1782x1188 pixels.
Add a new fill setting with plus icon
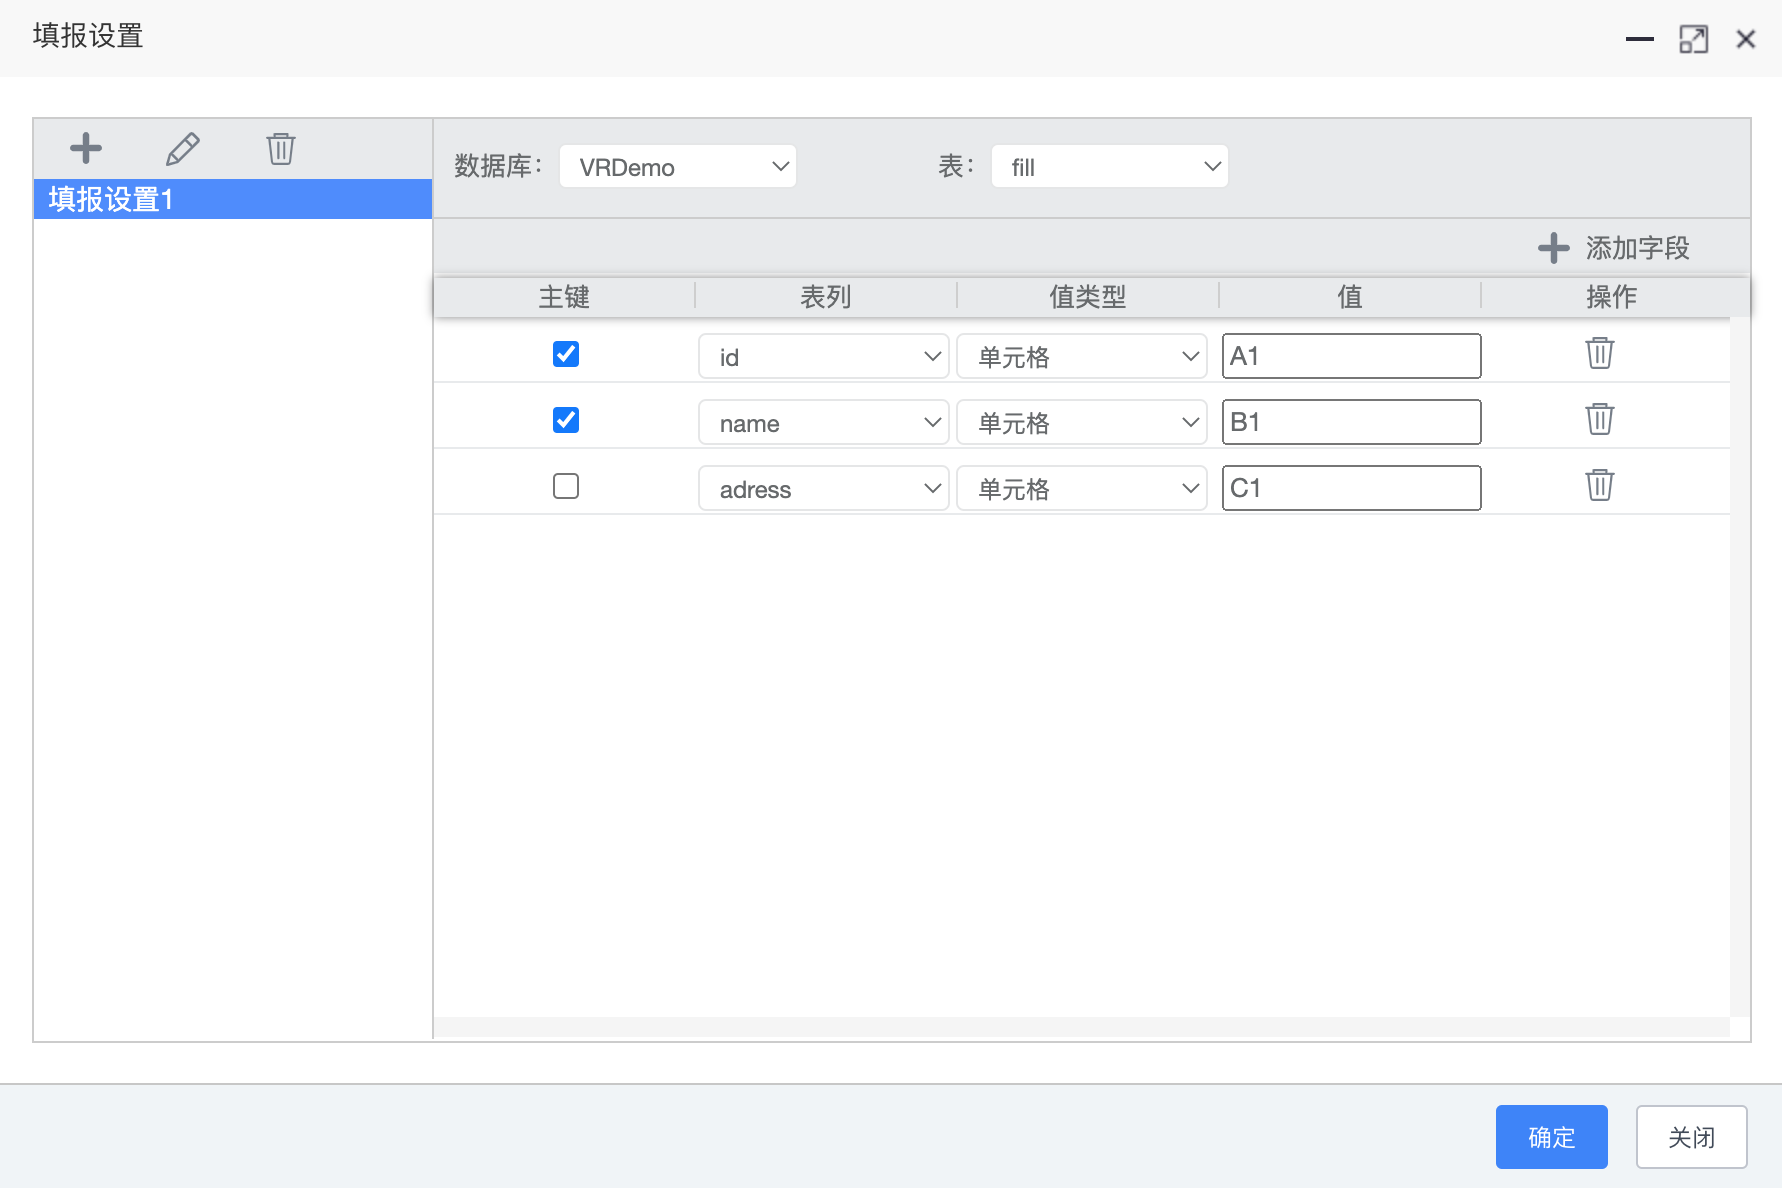coord(86,148)
